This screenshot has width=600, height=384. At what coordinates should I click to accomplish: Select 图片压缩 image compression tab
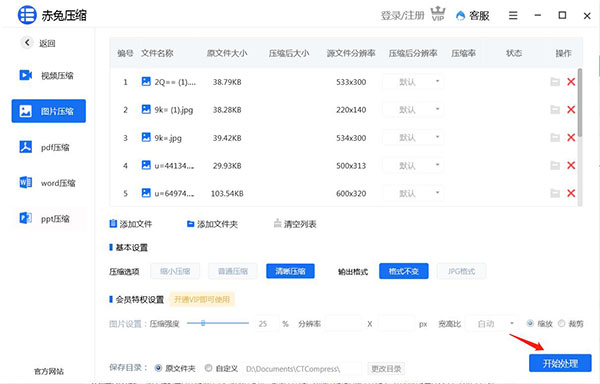pos(49,111)
